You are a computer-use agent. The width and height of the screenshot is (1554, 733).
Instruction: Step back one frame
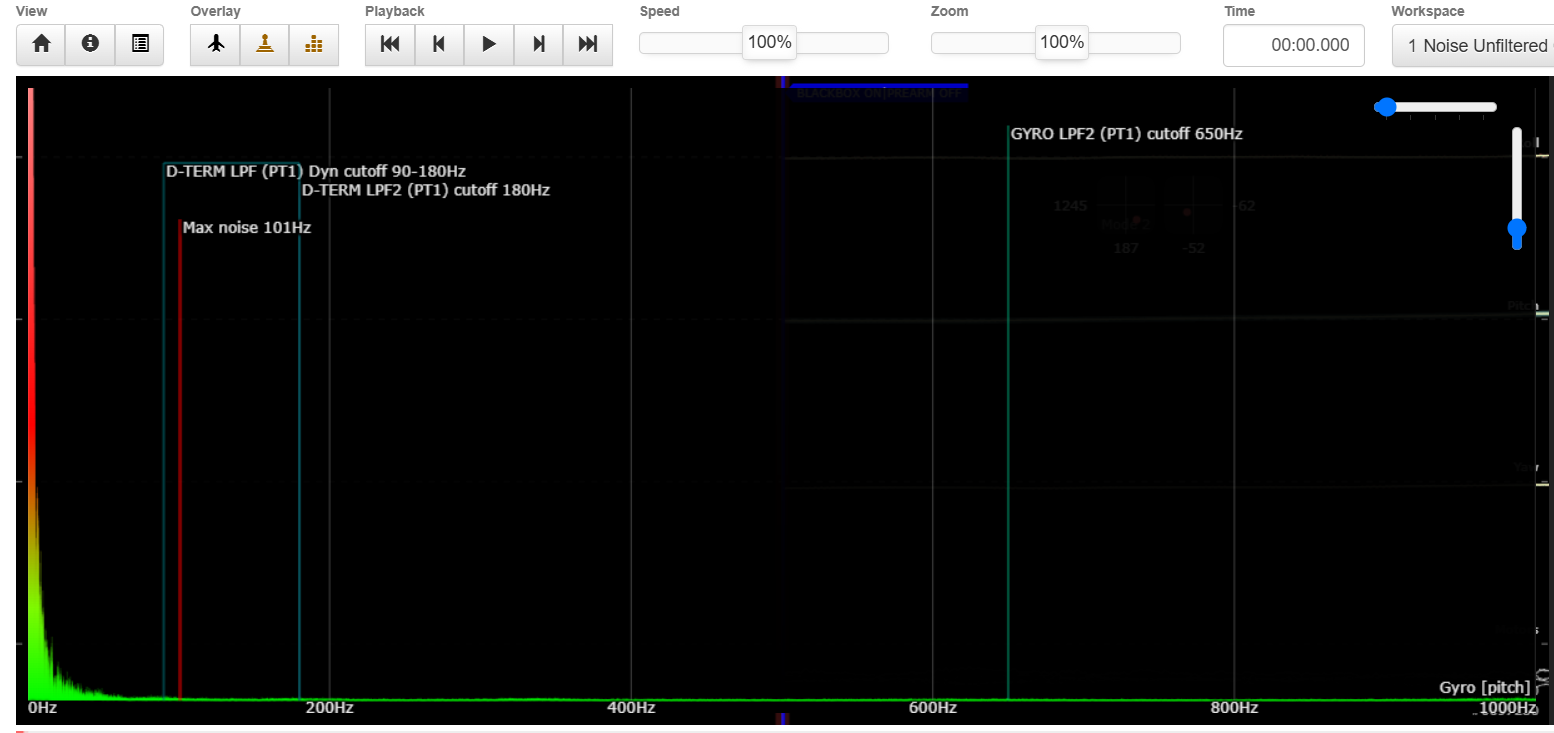tap(439, 44)
